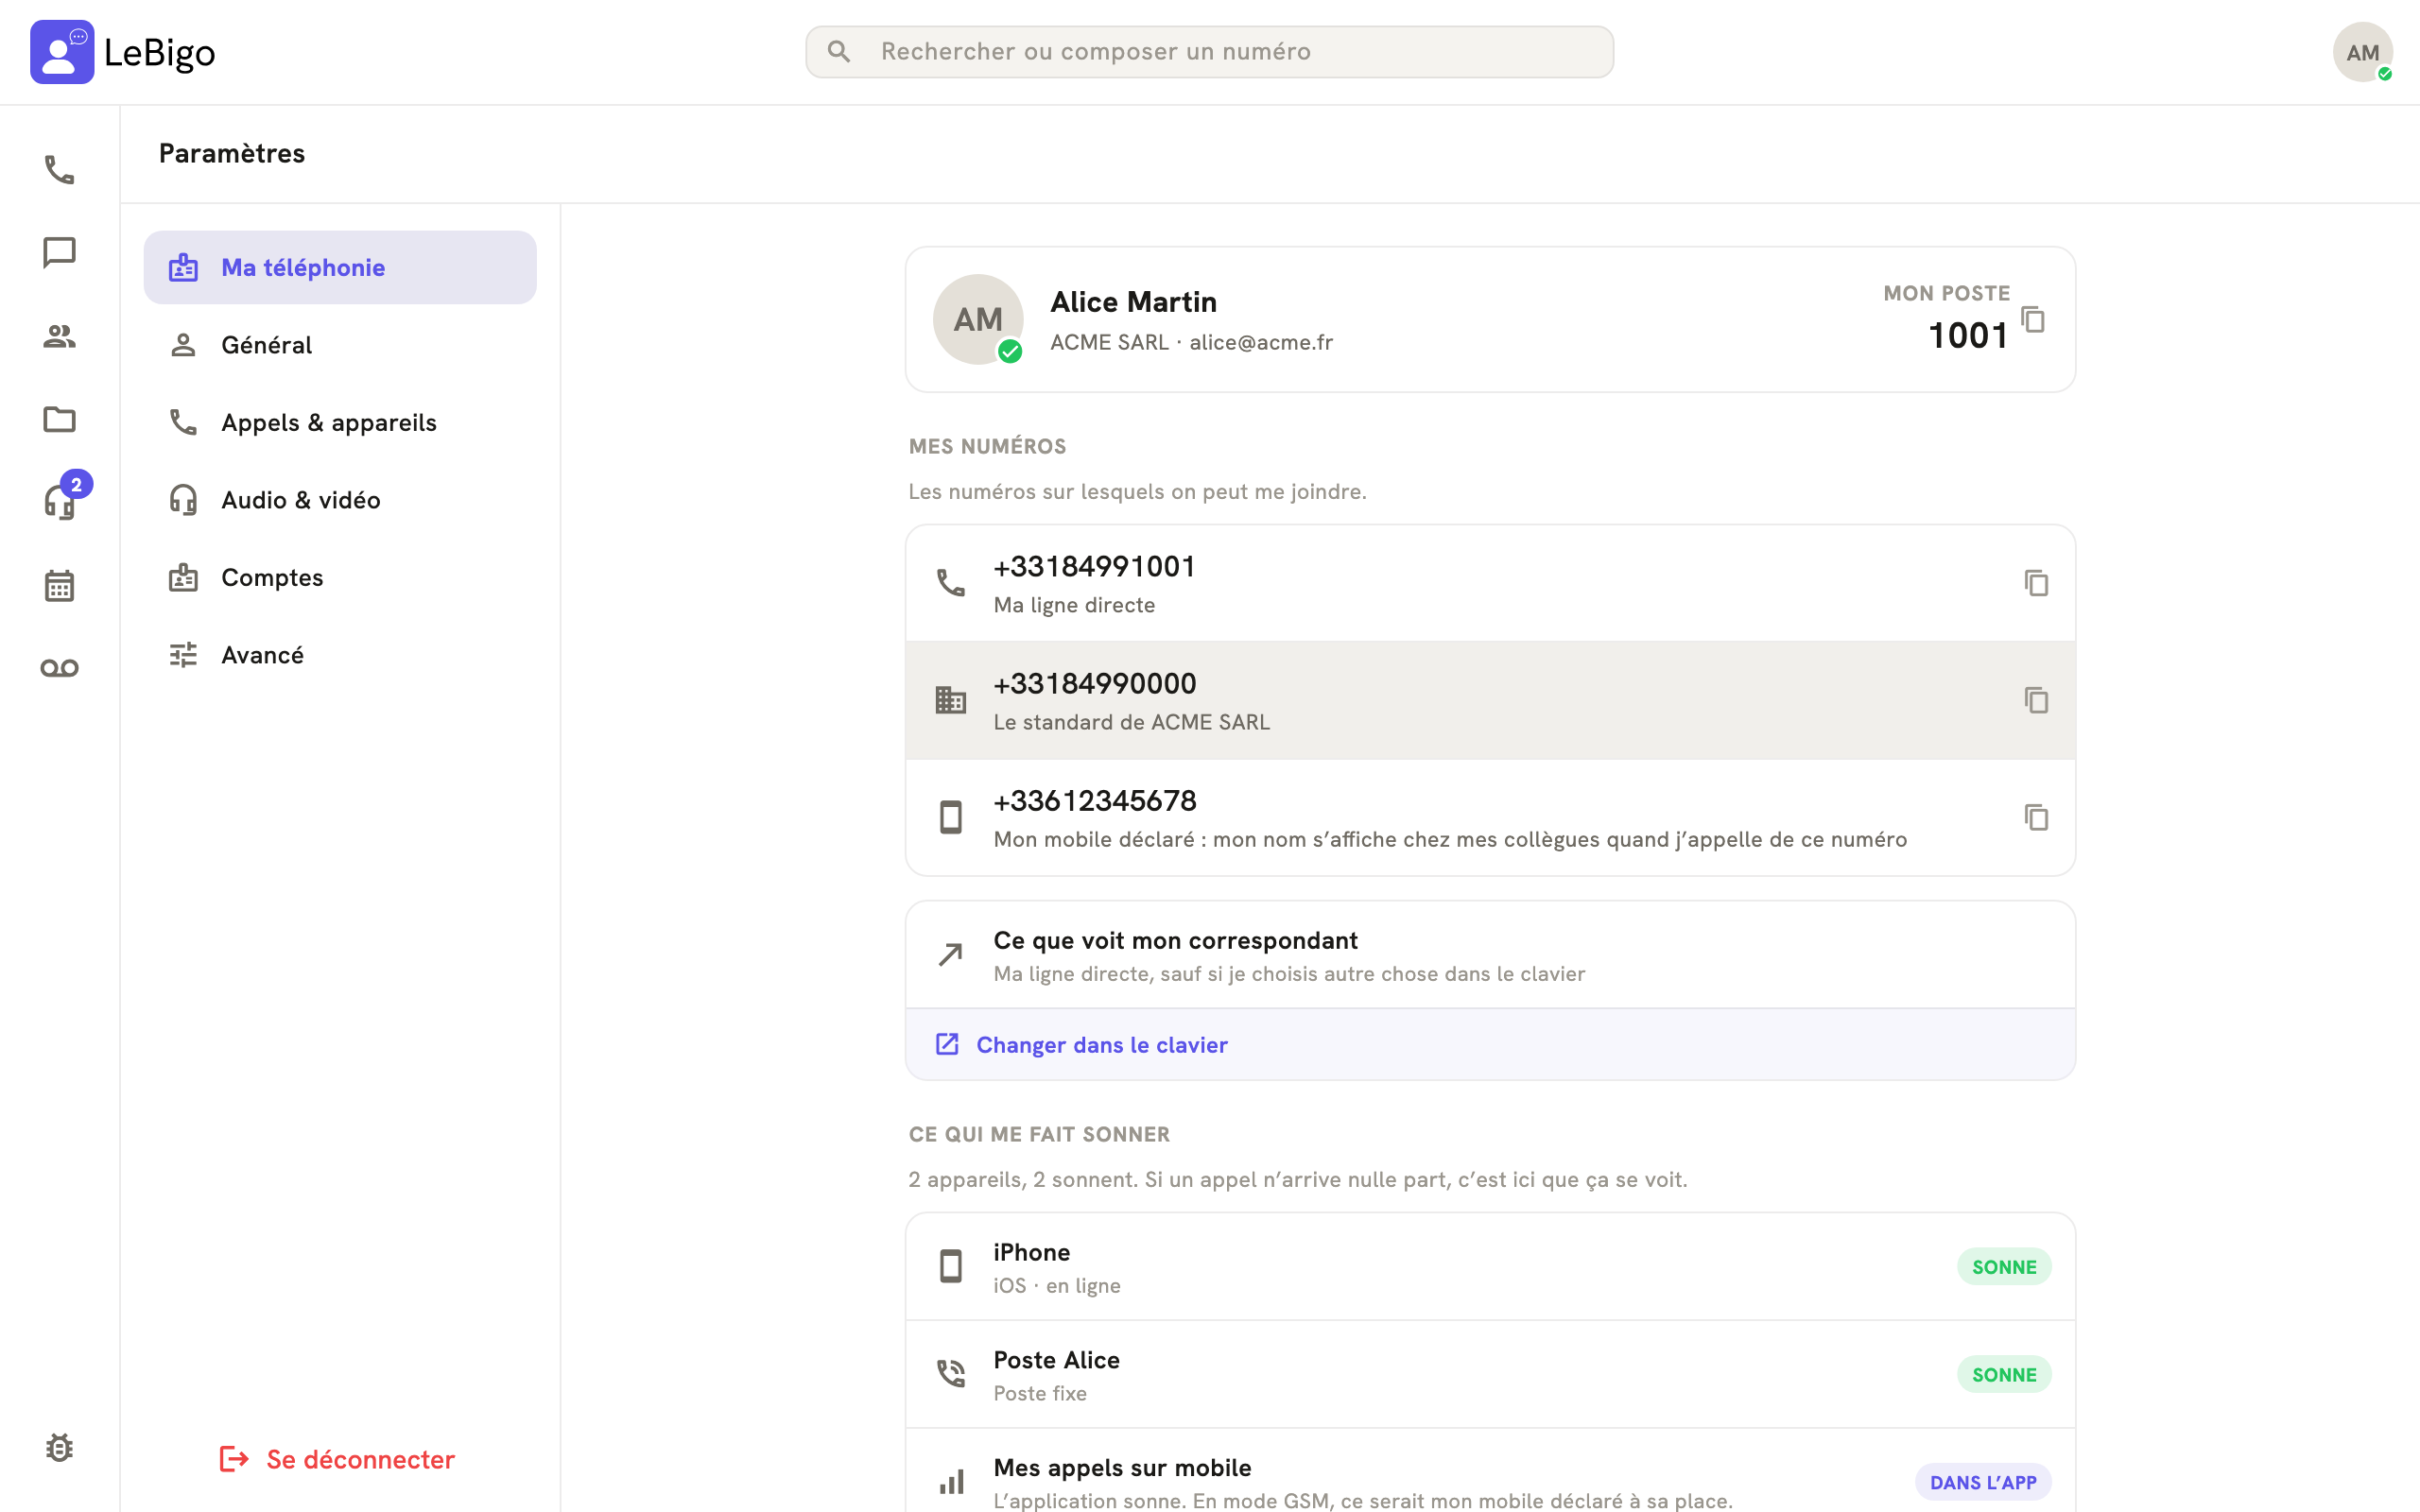The height and width of the screenshot is (1512, 2420).
Task: Open the calendar icon in sidebar
Action: [59, 585]
